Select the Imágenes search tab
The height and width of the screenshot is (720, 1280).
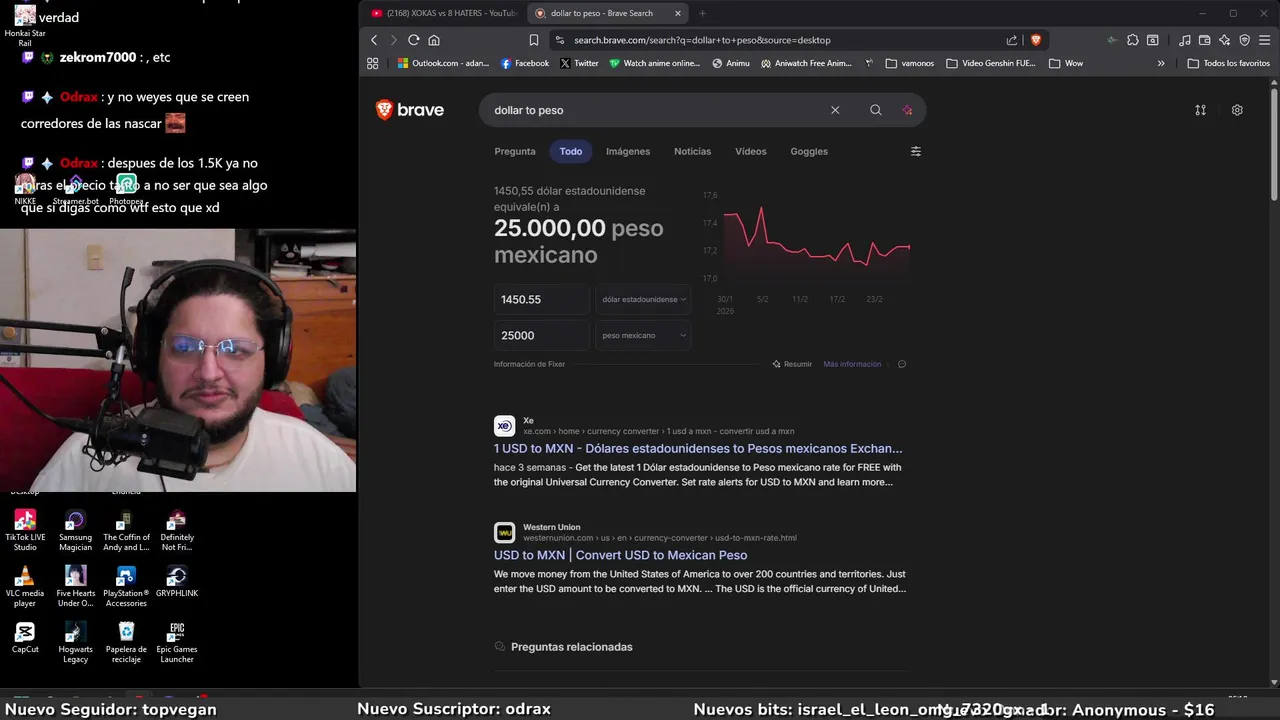point(628,151)
